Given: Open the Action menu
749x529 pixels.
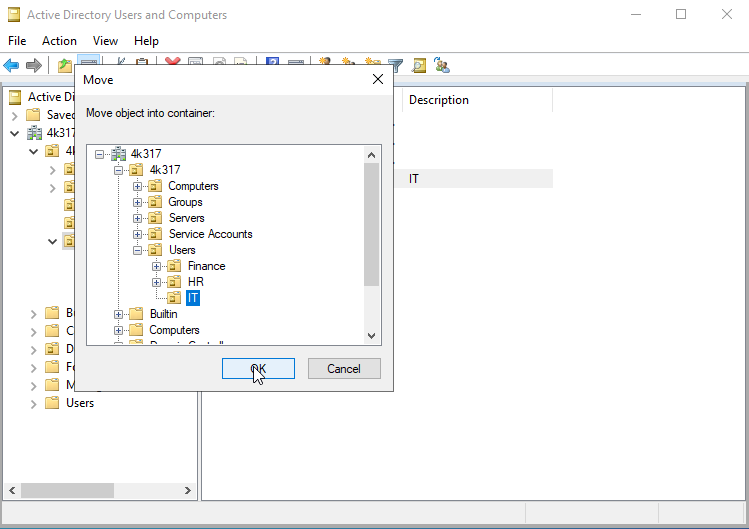Looking at the screenshot, I should coord(59,41).
